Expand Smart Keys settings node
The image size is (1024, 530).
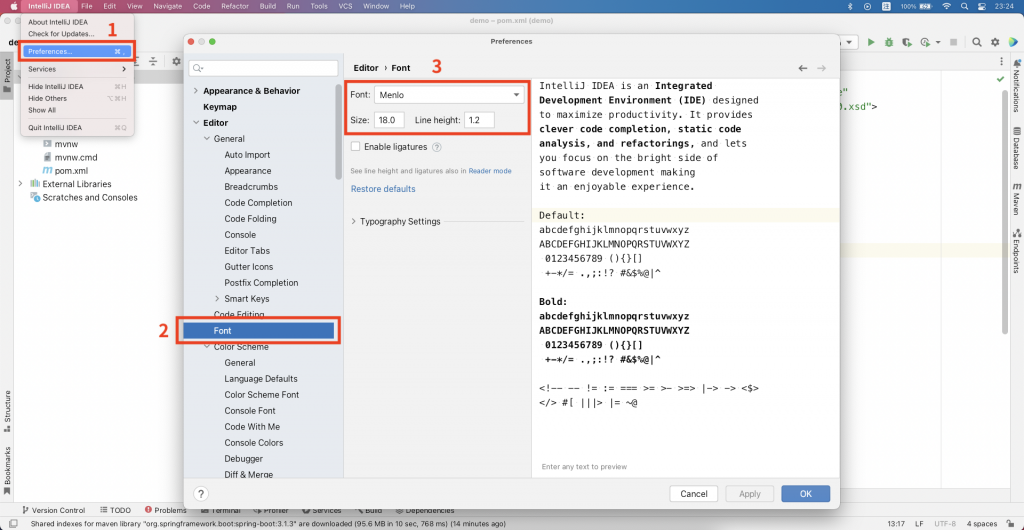click(x=217, y=299)
